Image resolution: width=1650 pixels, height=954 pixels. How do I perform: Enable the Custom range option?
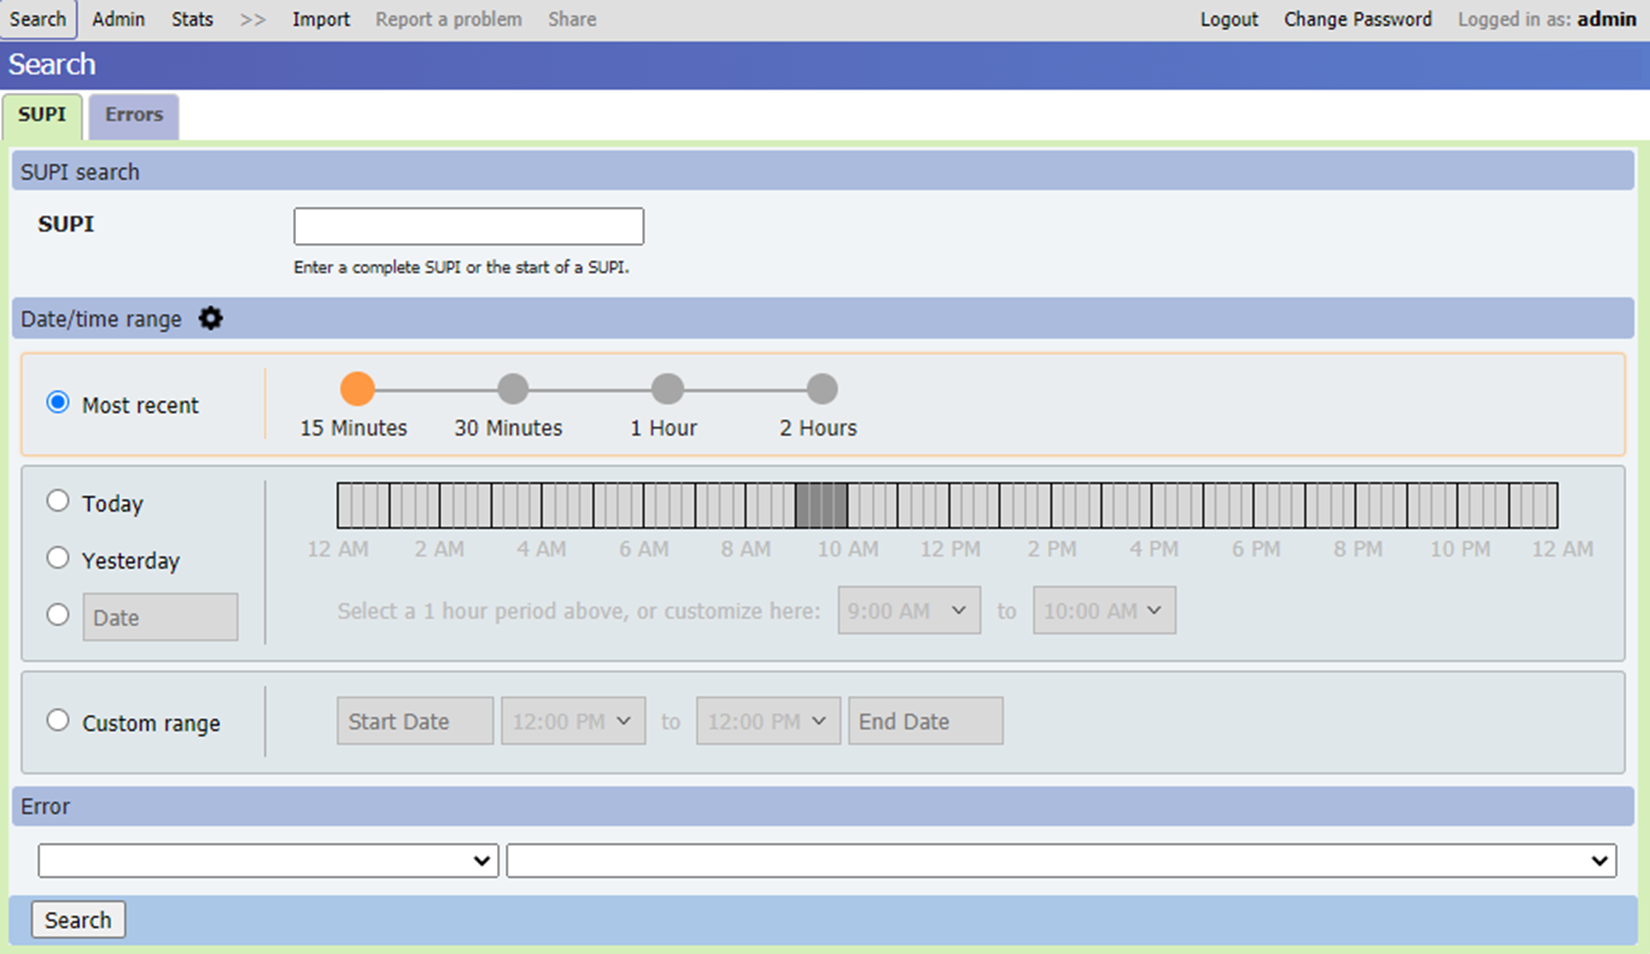(x=58, y=719)
